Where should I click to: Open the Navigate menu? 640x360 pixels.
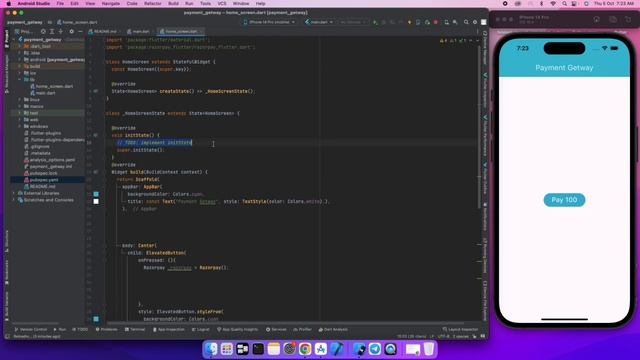[x=111, y=4]
